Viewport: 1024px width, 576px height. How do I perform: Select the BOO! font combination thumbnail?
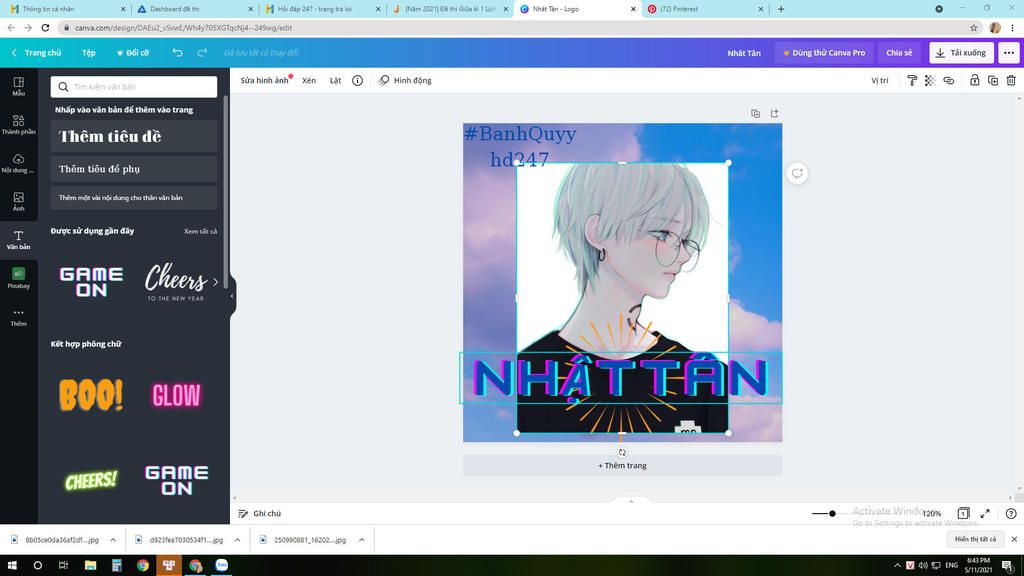[91, 394]
